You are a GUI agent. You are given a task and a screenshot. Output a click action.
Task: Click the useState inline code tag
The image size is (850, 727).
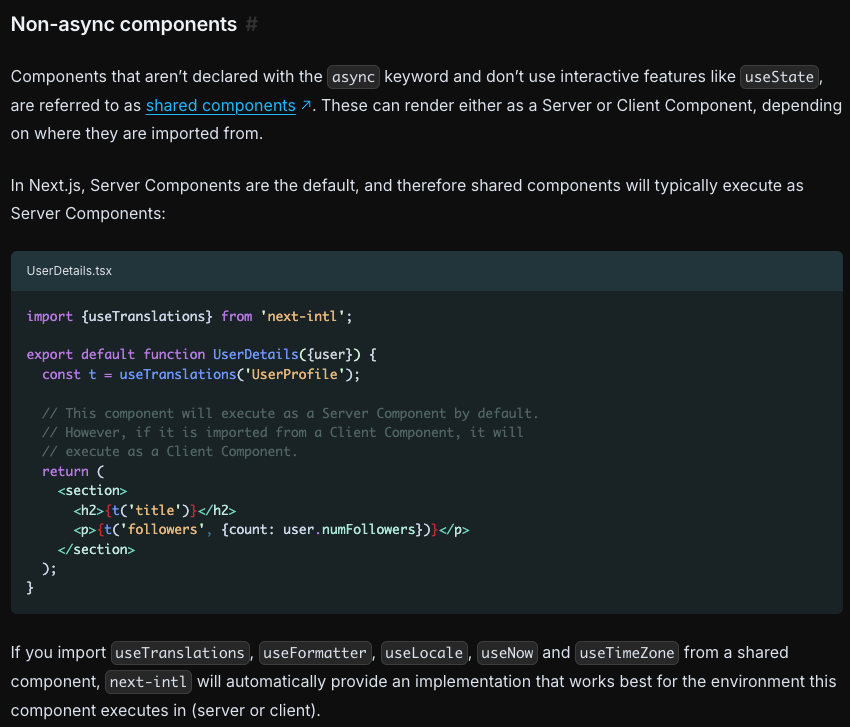click(779, 77)
